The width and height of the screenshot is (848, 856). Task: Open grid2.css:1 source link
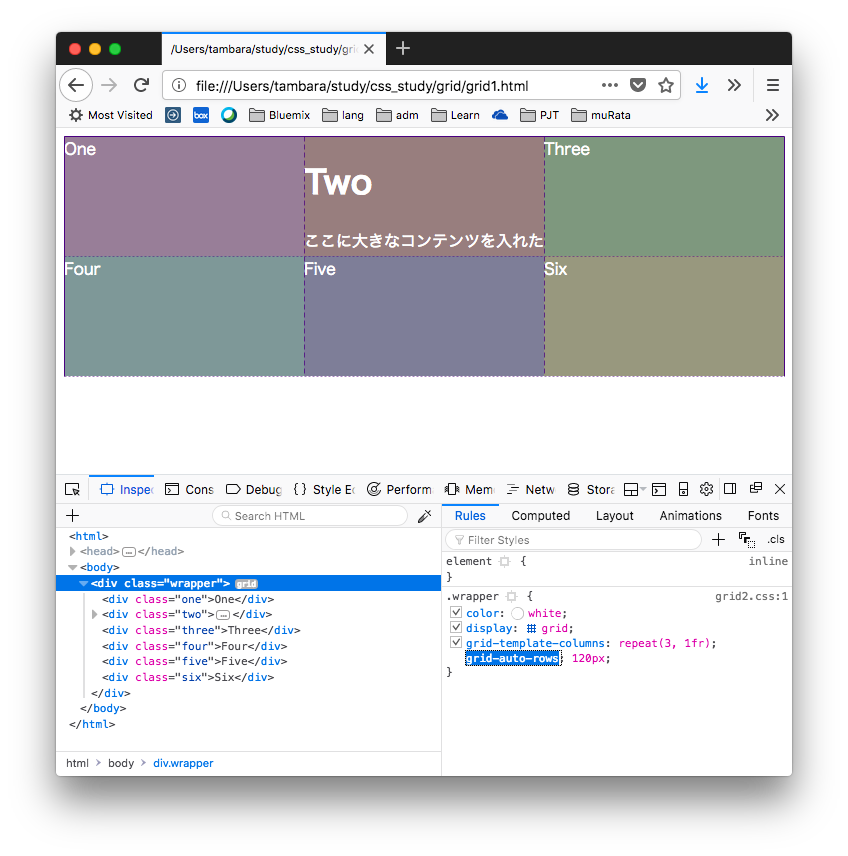(751, 596)
